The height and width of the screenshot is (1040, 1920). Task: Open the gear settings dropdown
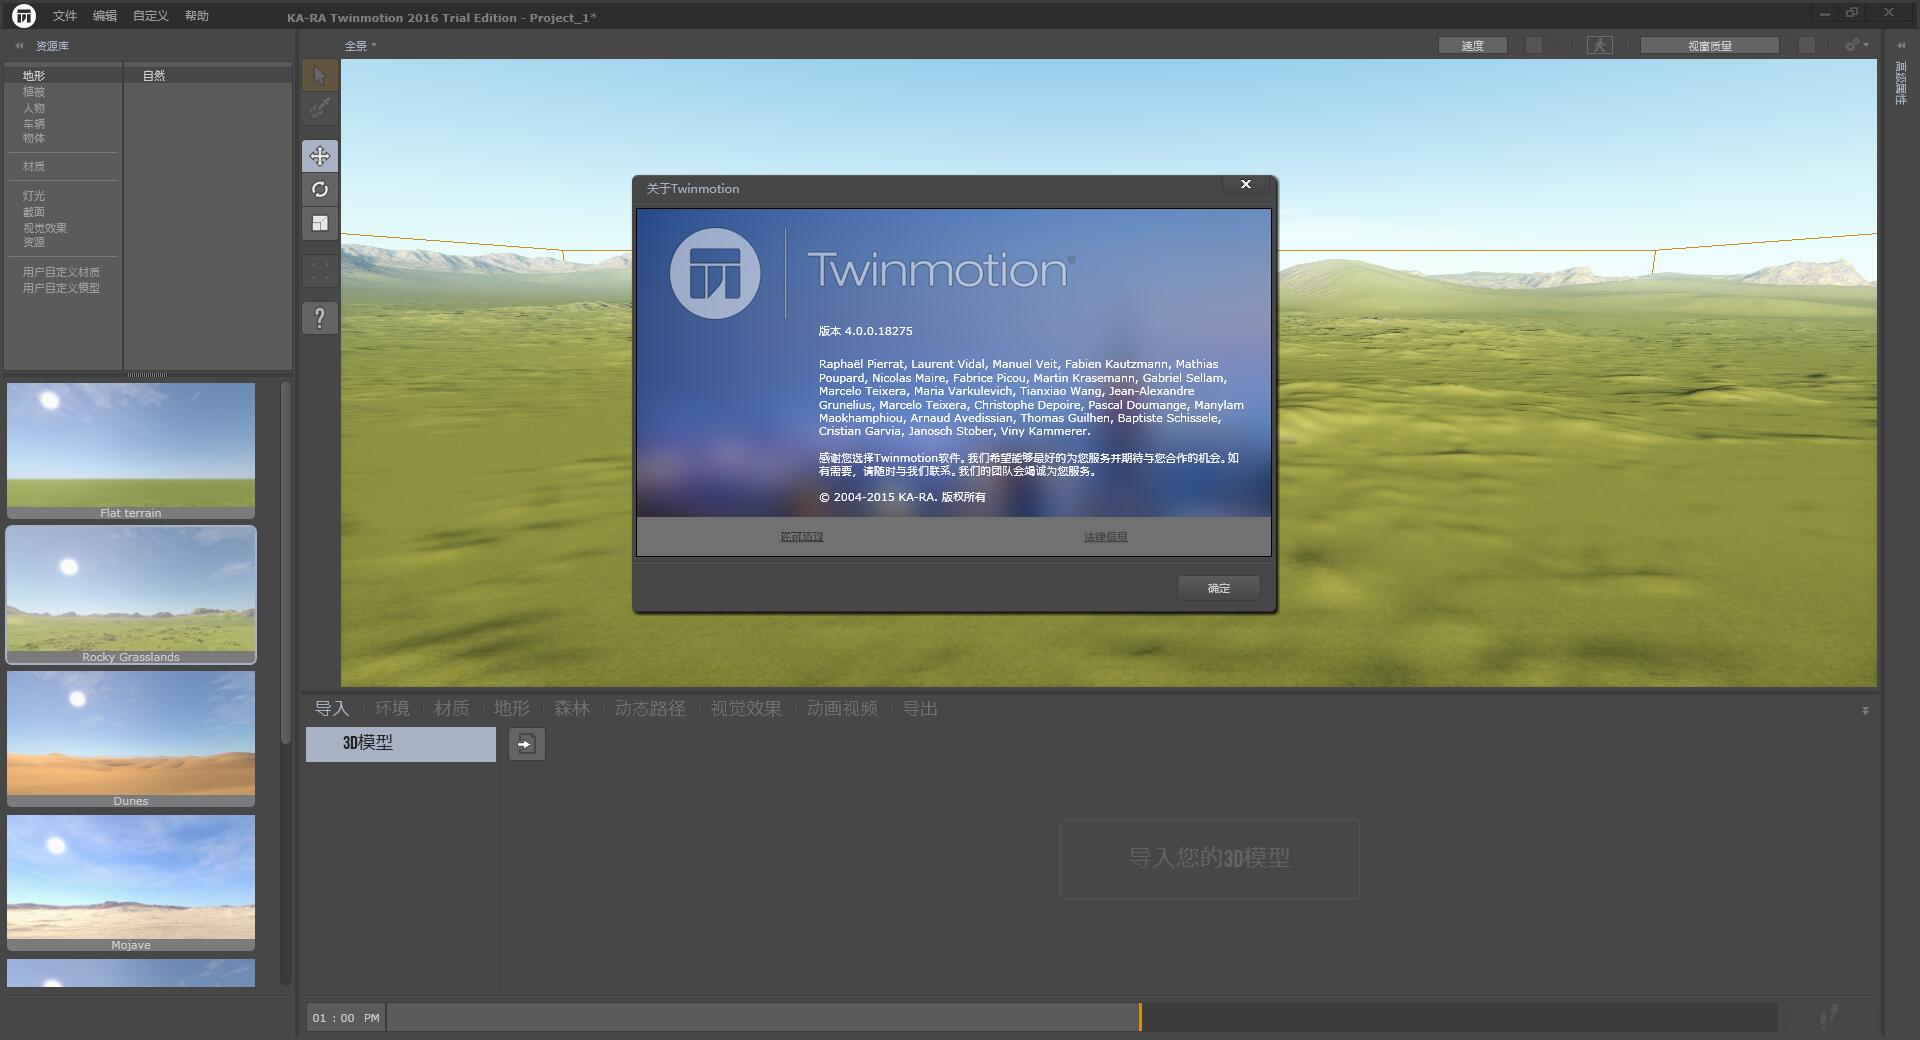(x=1856, y=45)
